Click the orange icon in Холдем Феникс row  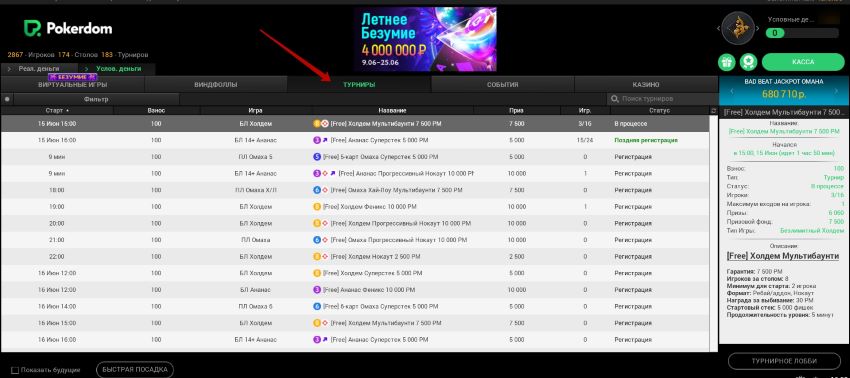tap(317, 207)
